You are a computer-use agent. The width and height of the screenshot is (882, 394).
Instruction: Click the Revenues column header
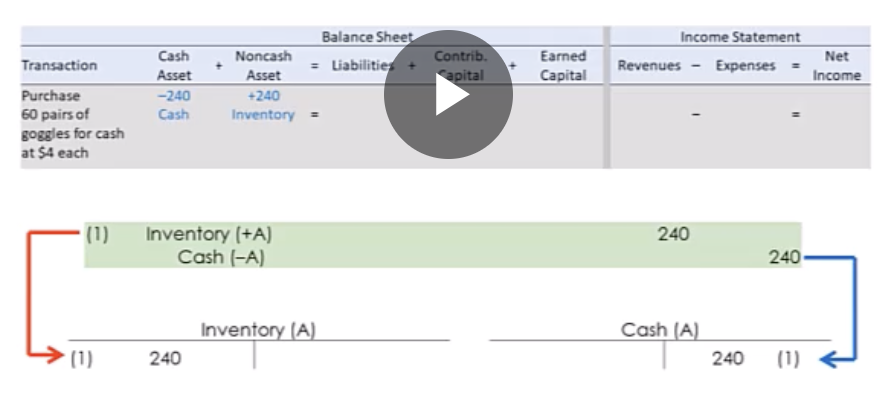click(x=651, y=65)
